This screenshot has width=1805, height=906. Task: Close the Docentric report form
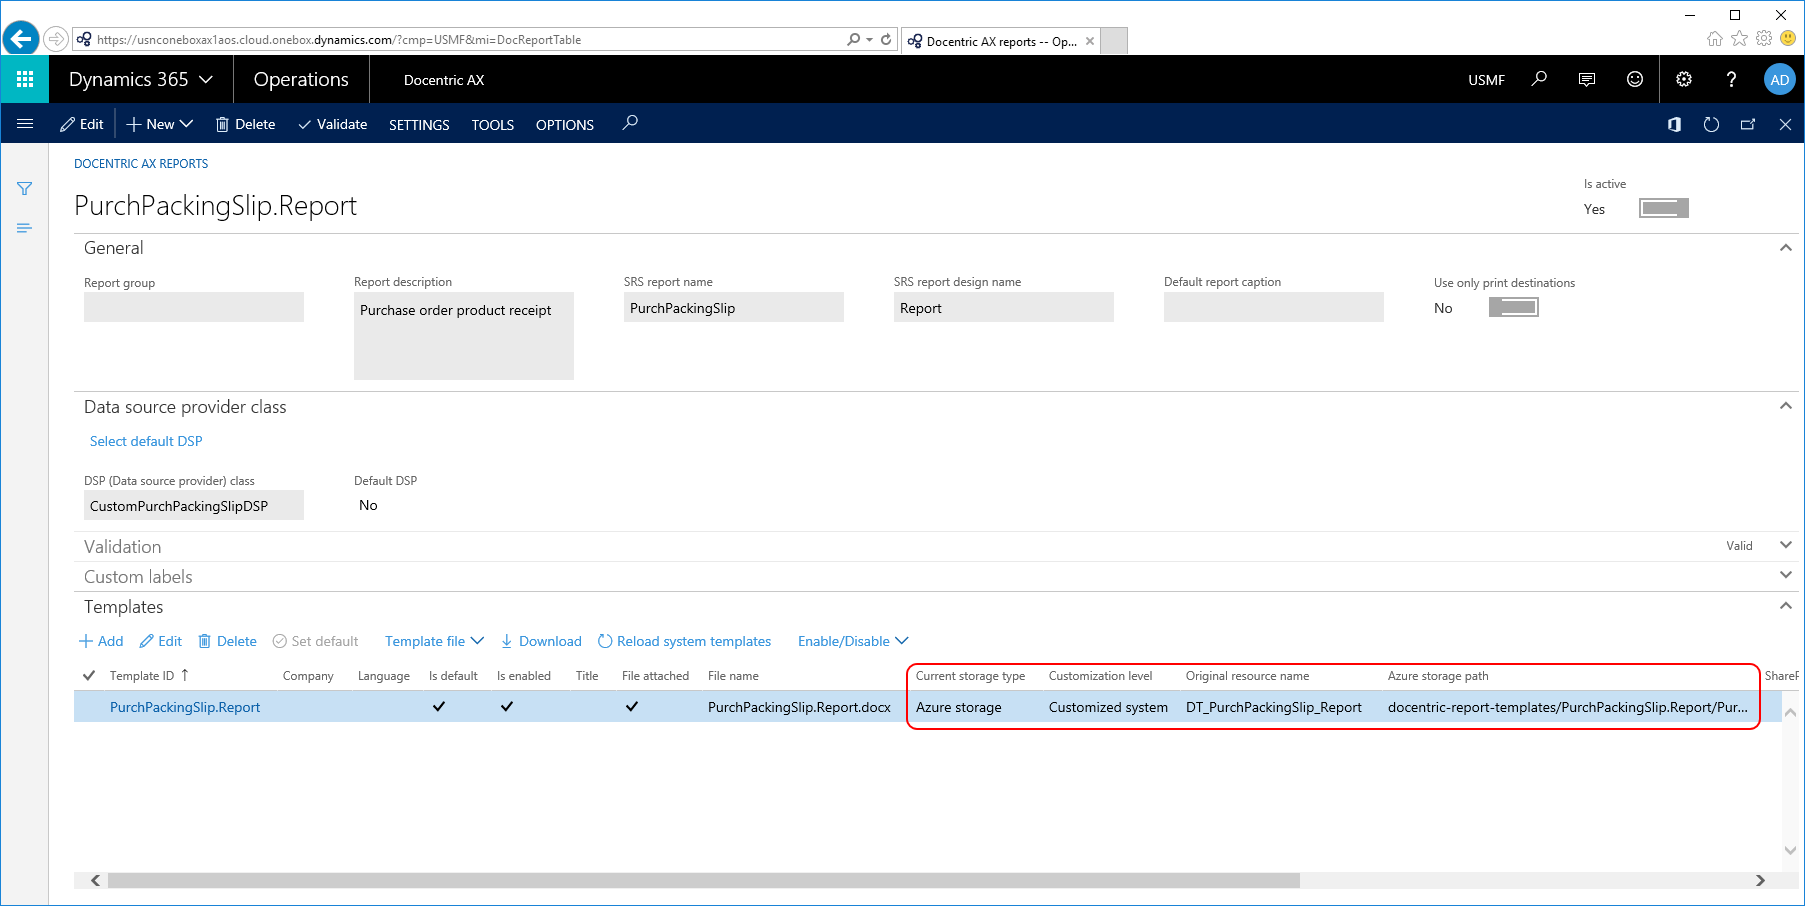point(1785,124)
